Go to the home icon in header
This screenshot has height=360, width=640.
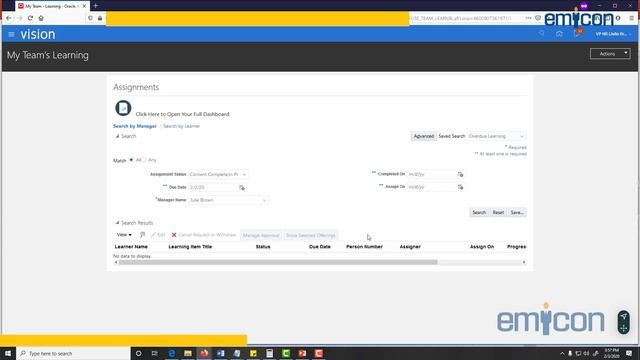tap(559, 33)
